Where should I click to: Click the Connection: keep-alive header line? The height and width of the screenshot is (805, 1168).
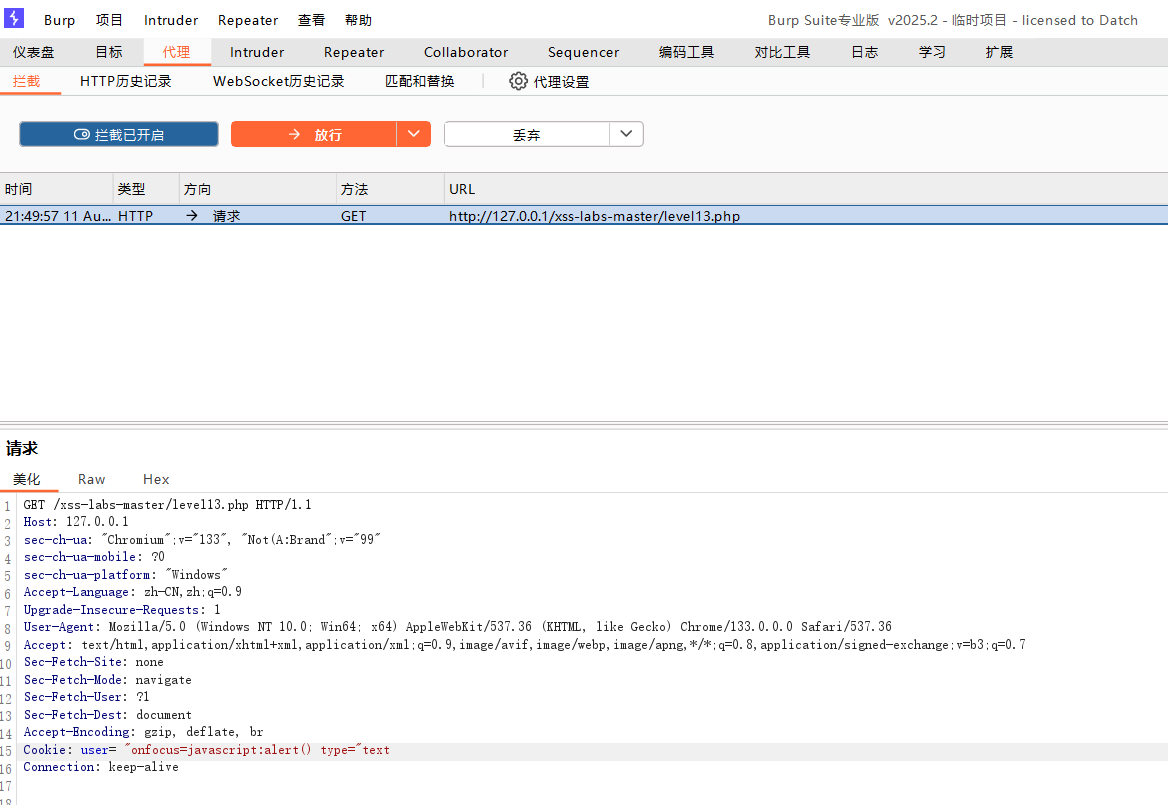point(101,767)
